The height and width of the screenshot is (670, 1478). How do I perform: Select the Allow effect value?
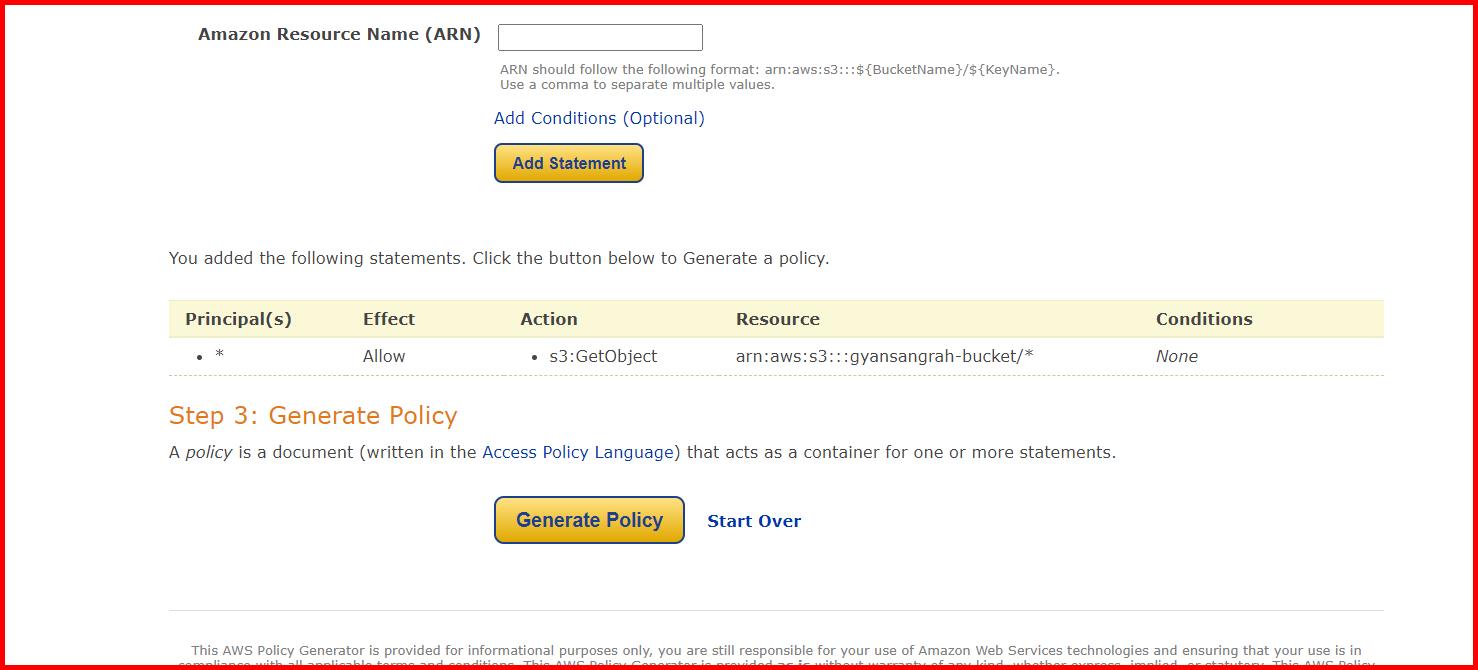point(384,355)
